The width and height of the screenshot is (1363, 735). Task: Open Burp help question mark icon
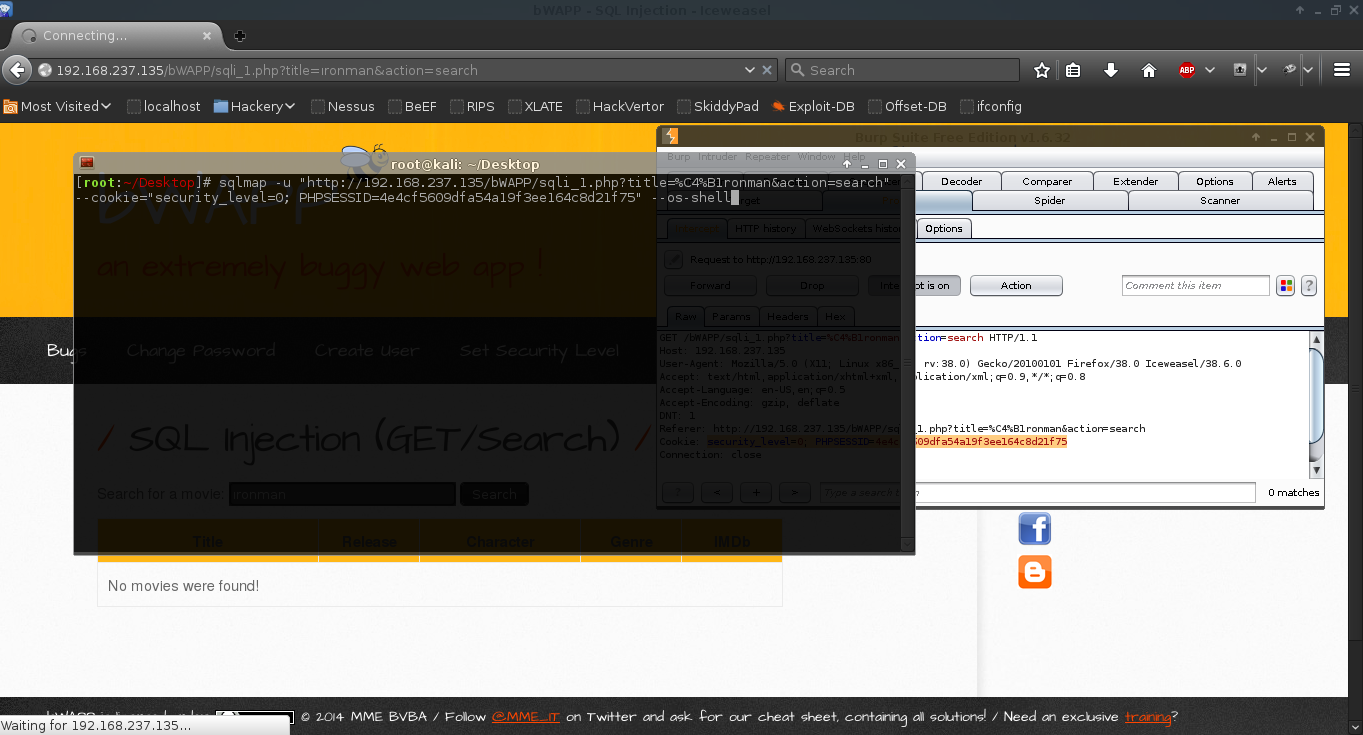[x=1308, y=286]
